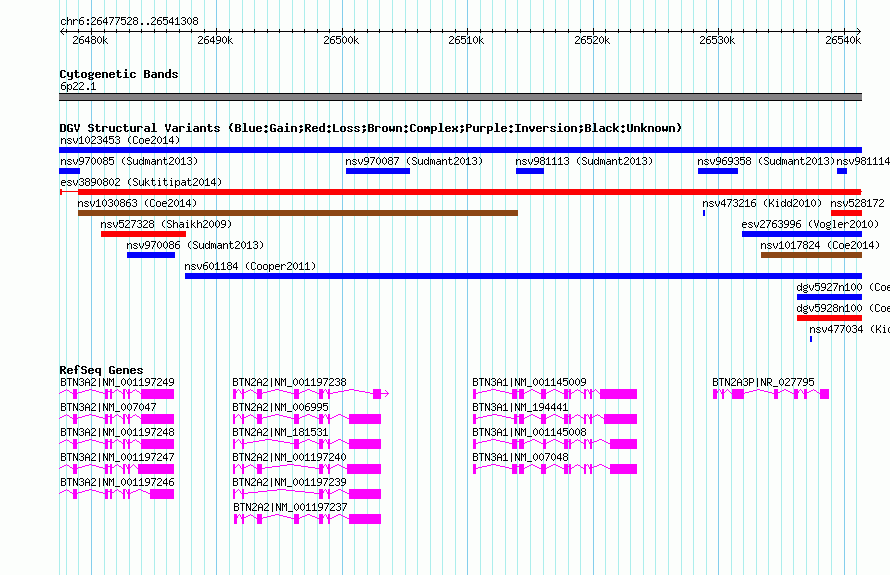Select the nsv601184 (Cooper2011) blue bar
This screenshot has height=575, width=890.
pyautogui.click(x=523, y=276)
